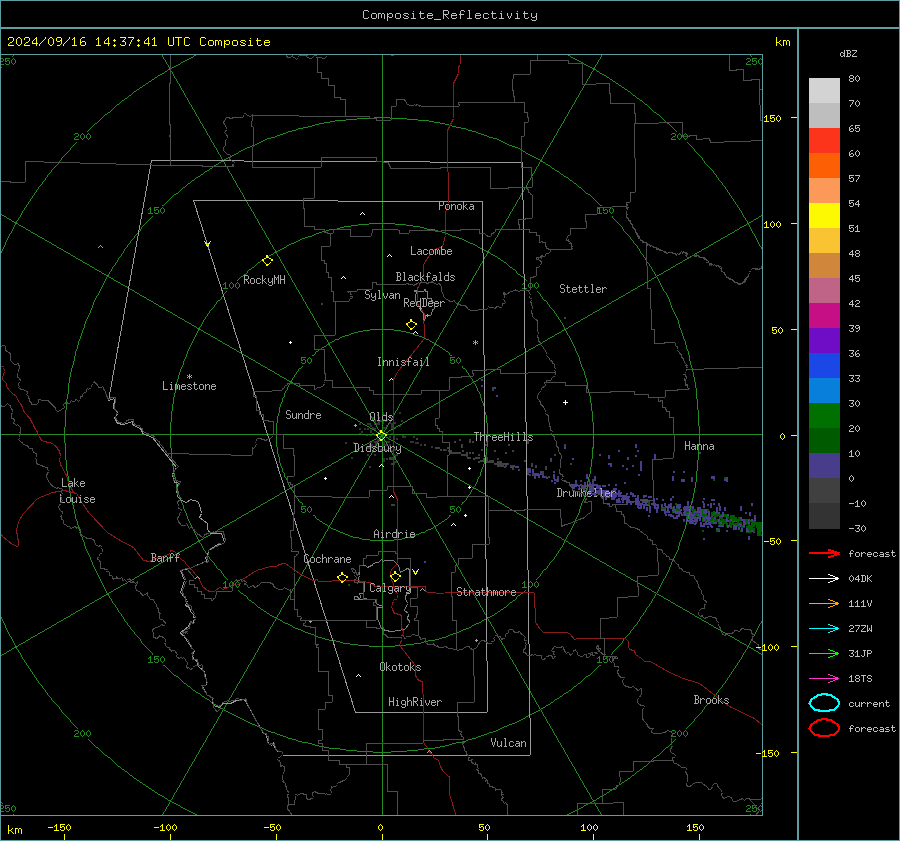Click the Blackfalds label
The width and height of the screenshot is (900, 841).
pyautogui.click(x=425, y=277)
